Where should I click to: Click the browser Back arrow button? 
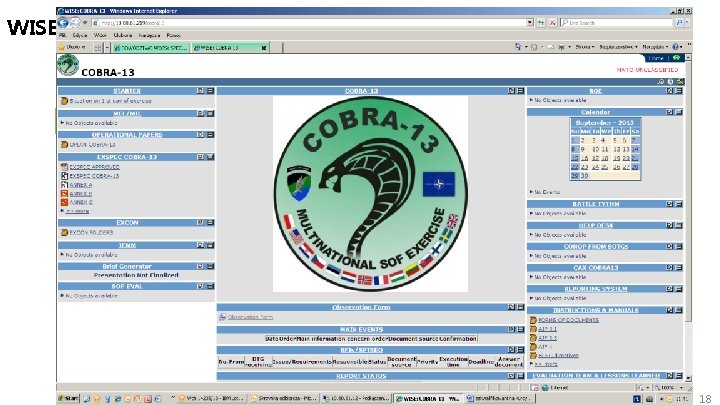(x=63, y=22)
